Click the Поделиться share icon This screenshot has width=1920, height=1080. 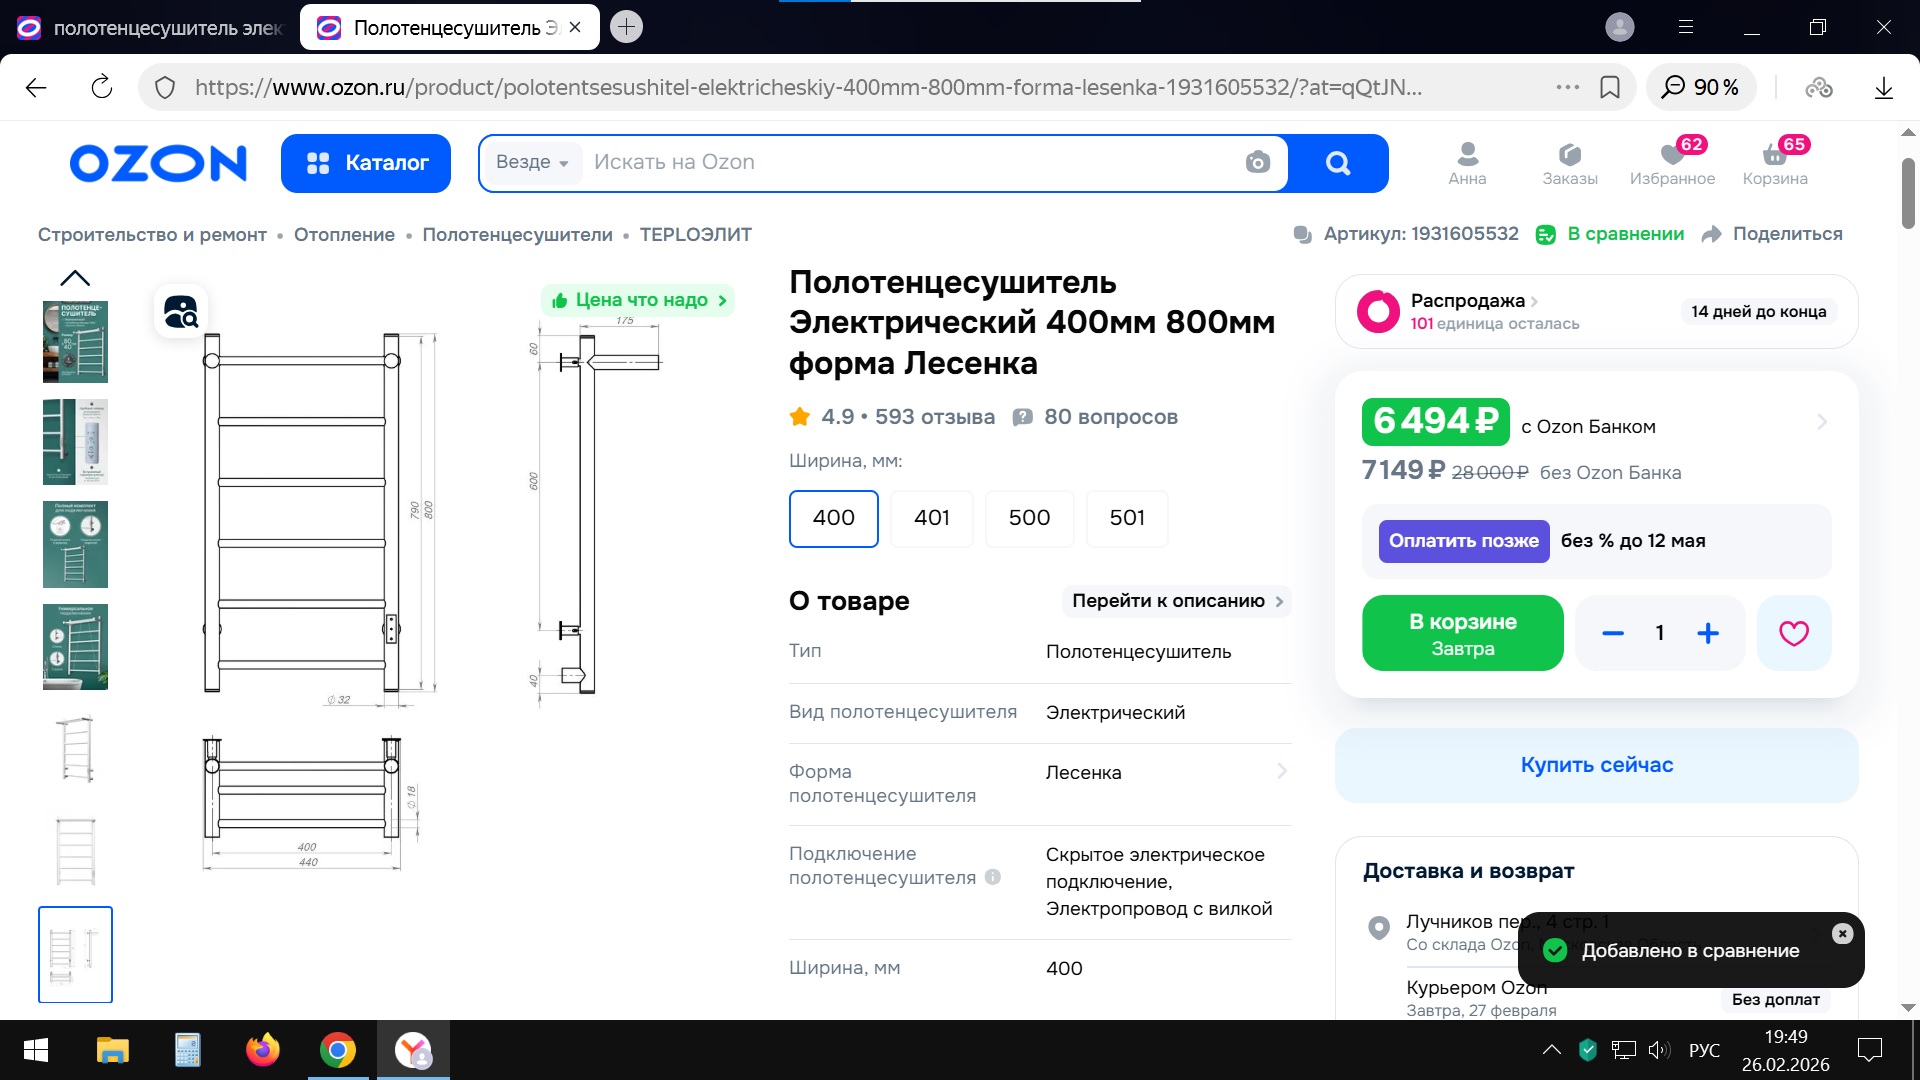1712,234
